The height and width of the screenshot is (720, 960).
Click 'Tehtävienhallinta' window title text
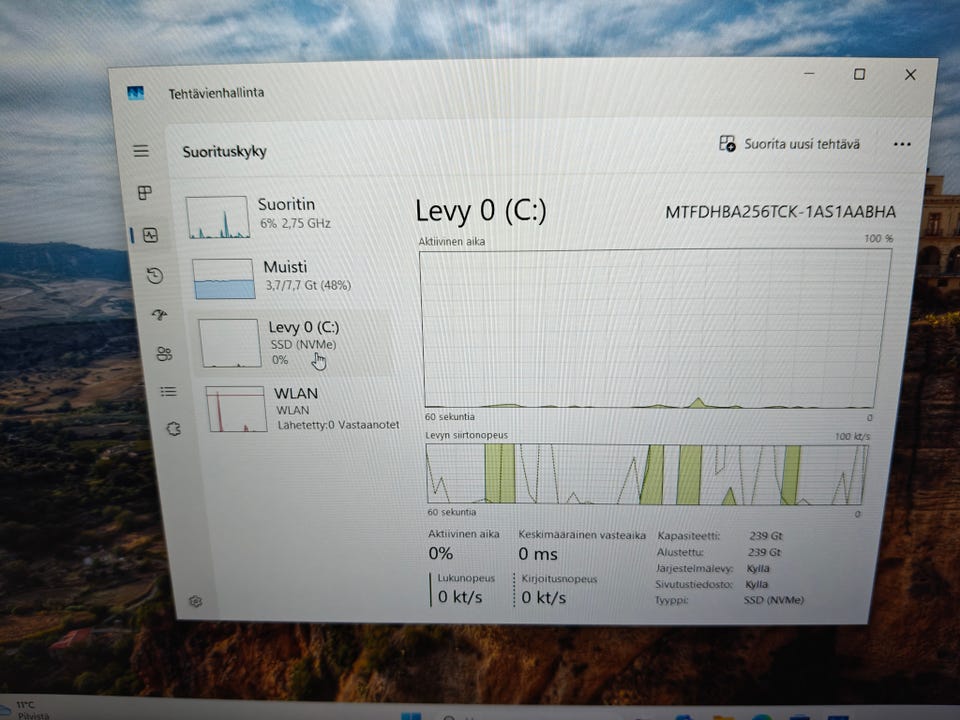point(216,93)
